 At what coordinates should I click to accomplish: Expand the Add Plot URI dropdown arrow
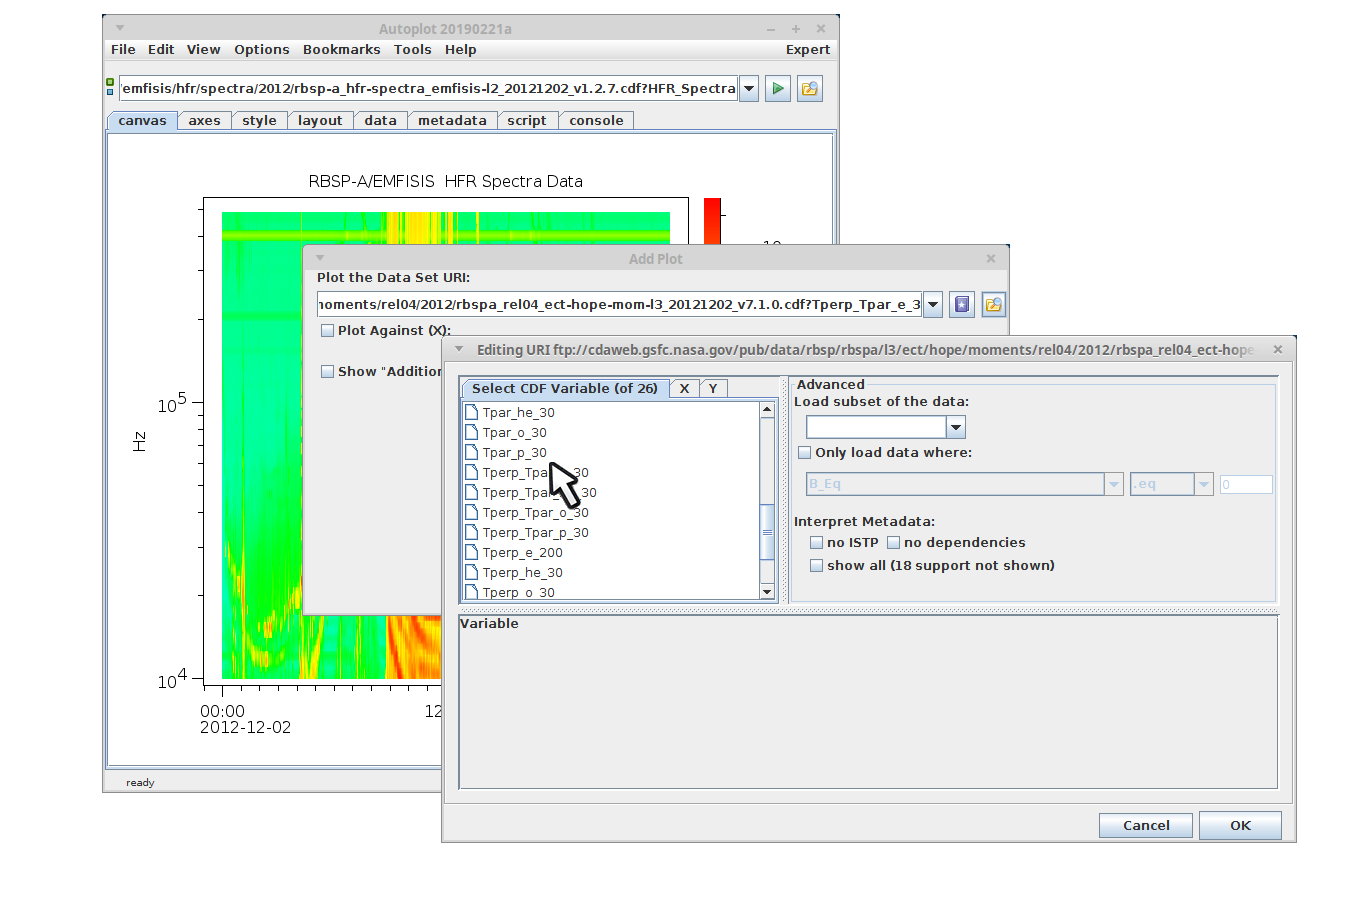tap(933, 305)
